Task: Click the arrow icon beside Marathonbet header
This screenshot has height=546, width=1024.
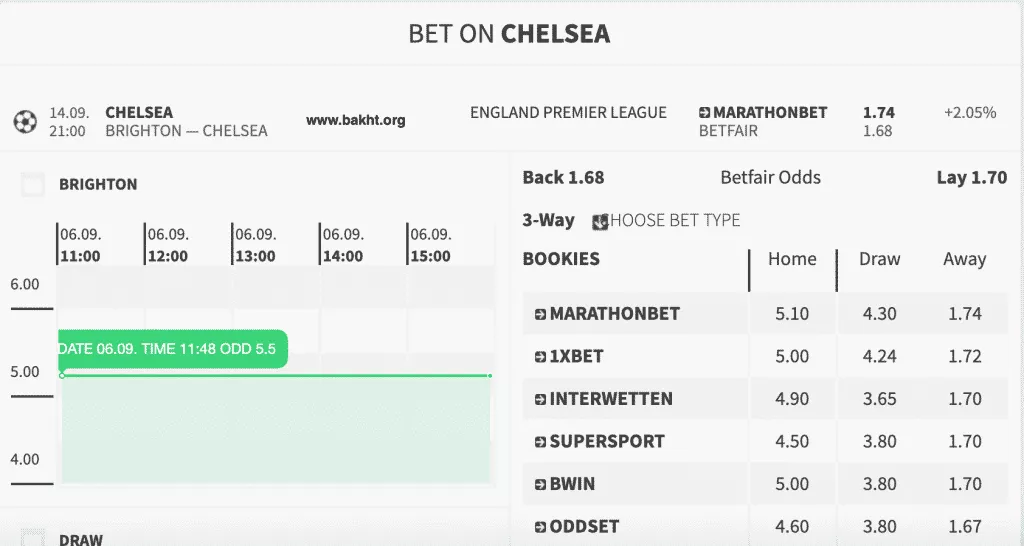Action: tap(705, 113)
